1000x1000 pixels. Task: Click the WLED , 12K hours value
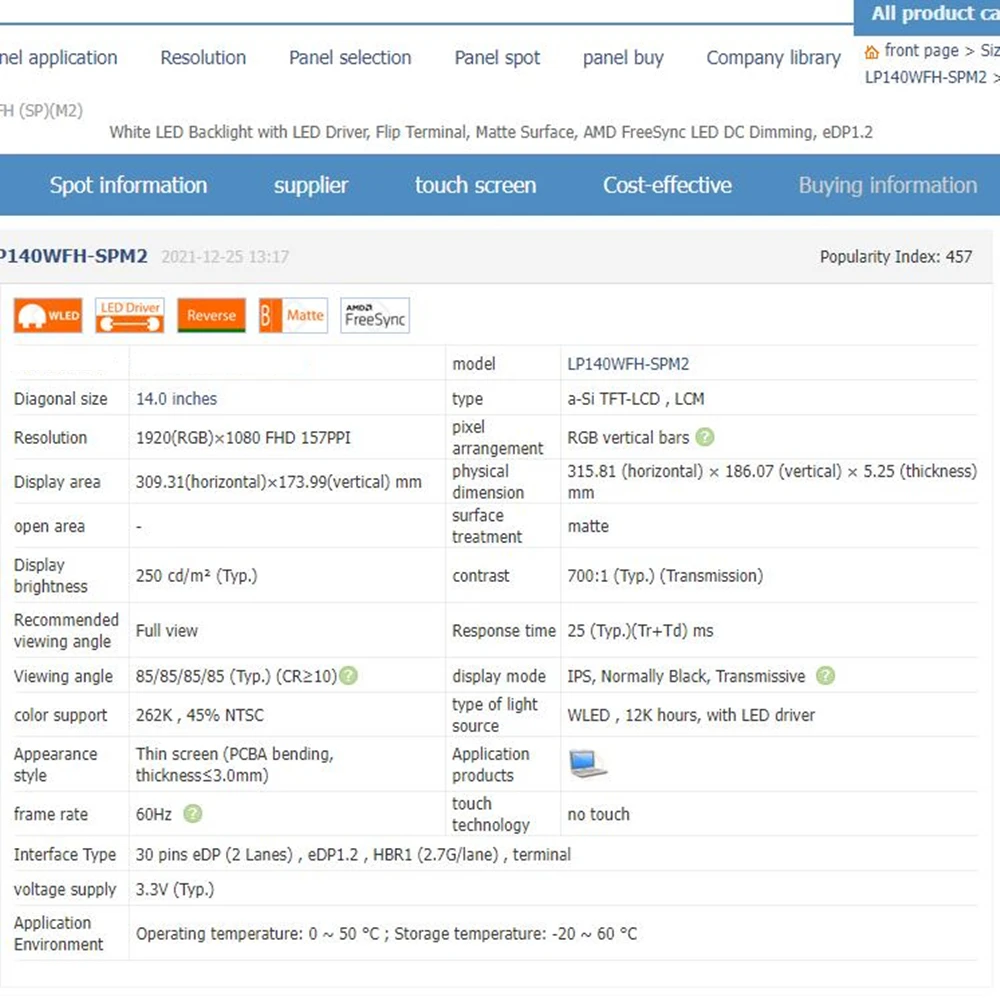pyautogui.click(x=691, y=715)
